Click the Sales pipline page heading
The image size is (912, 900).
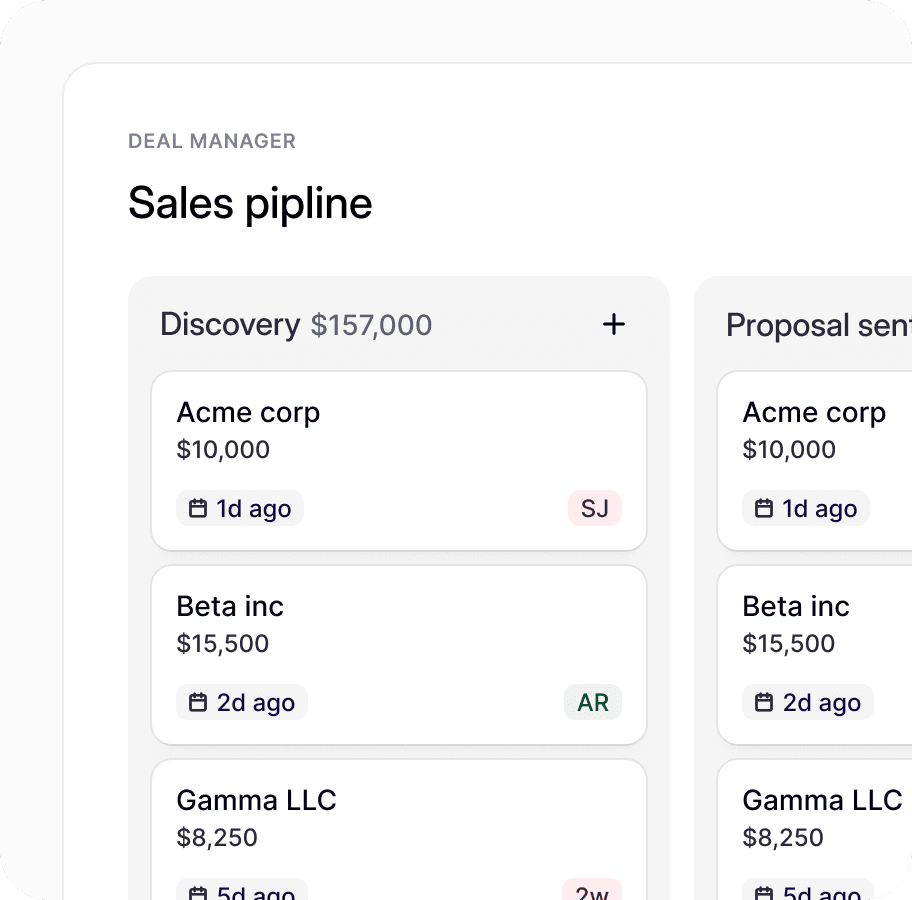click(x=250, y=203)
